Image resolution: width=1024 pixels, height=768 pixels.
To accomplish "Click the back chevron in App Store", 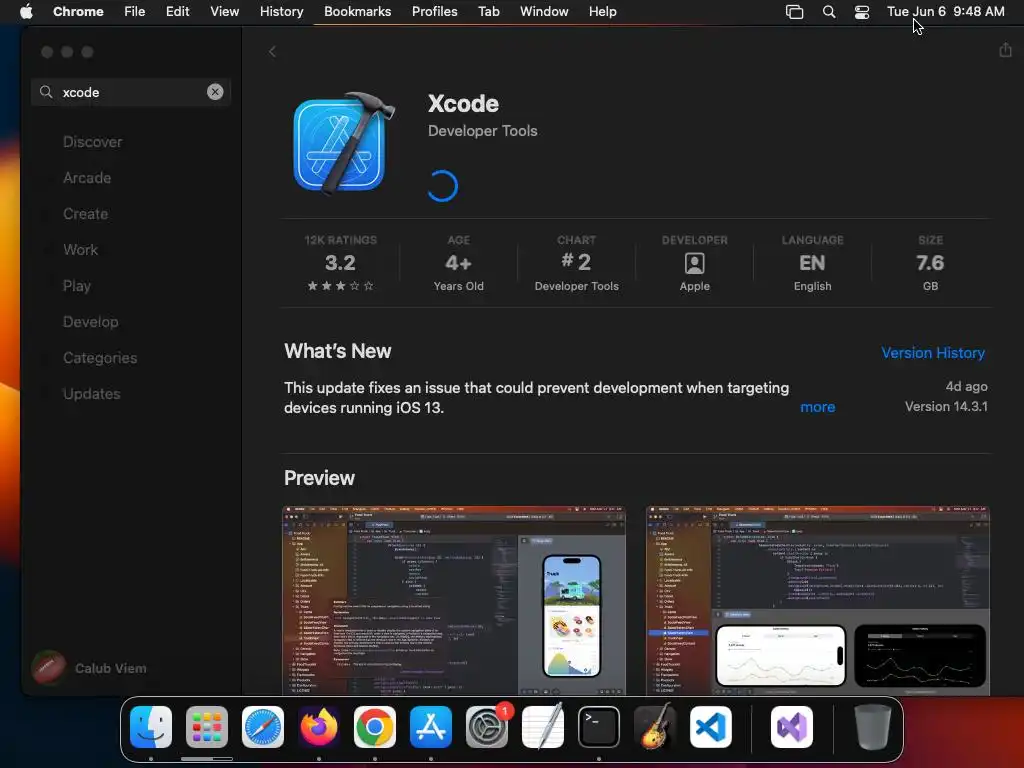I will (x=272, y=52).
